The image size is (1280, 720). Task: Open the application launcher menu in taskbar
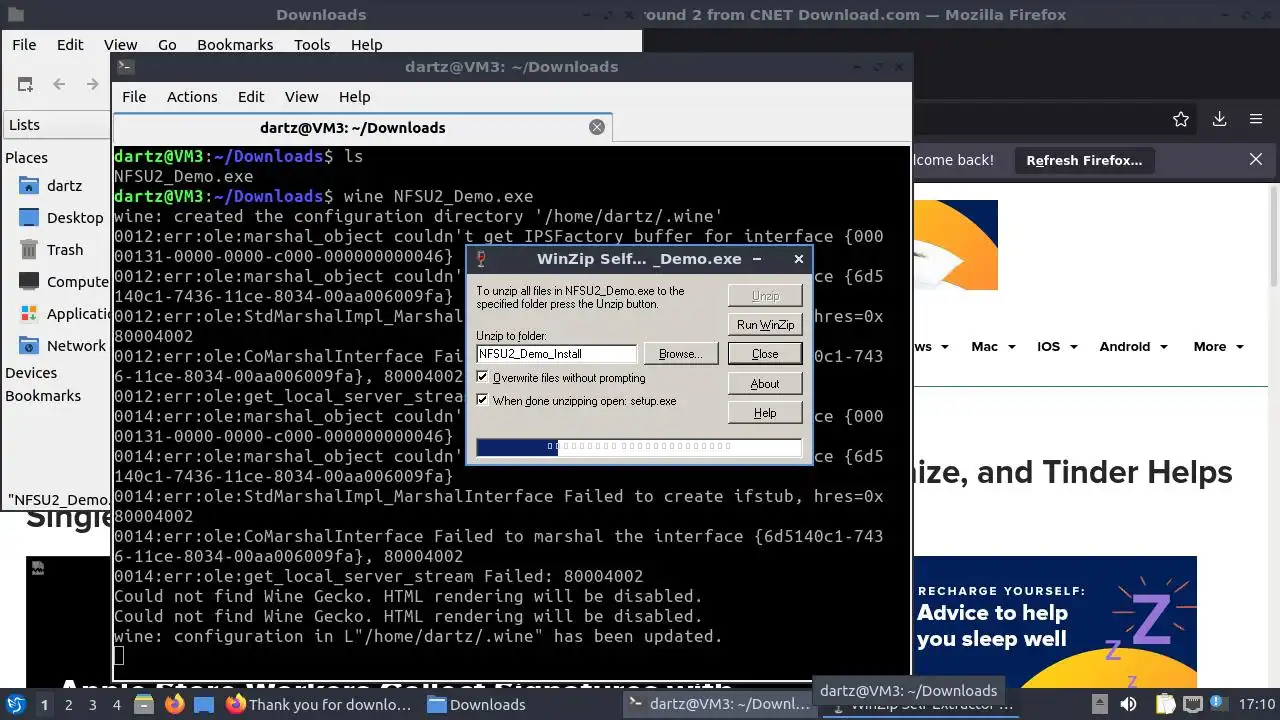point(16,704)
